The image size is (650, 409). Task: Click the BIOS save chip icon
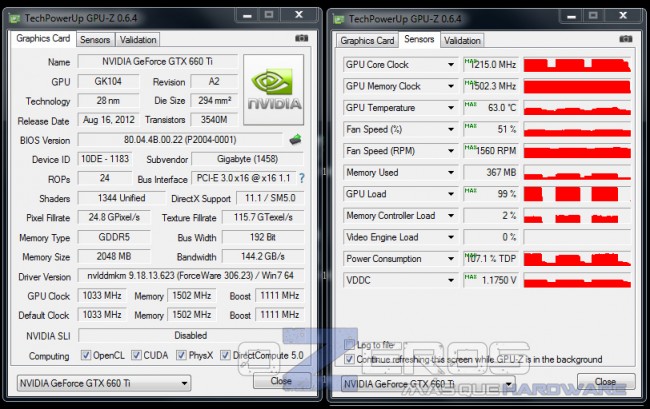[295, 139]
